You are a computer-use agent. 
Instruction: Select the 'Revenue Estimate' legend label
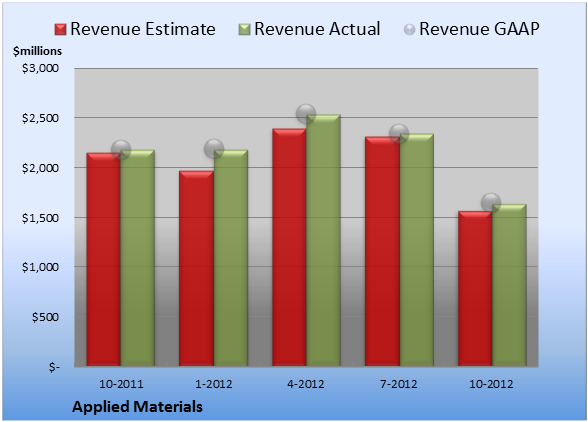point(143,29)
